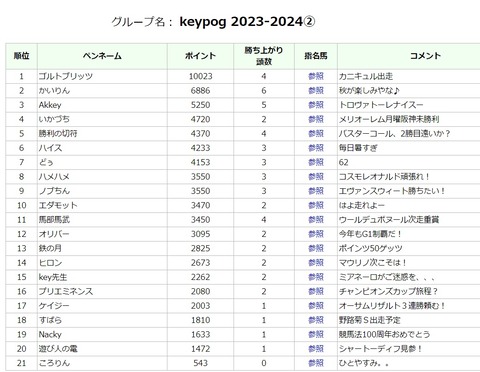The image size is (480, 372).
Task: Open 参照 link for ノブちん
Action: pyautogui.click(x=316, y=191)
